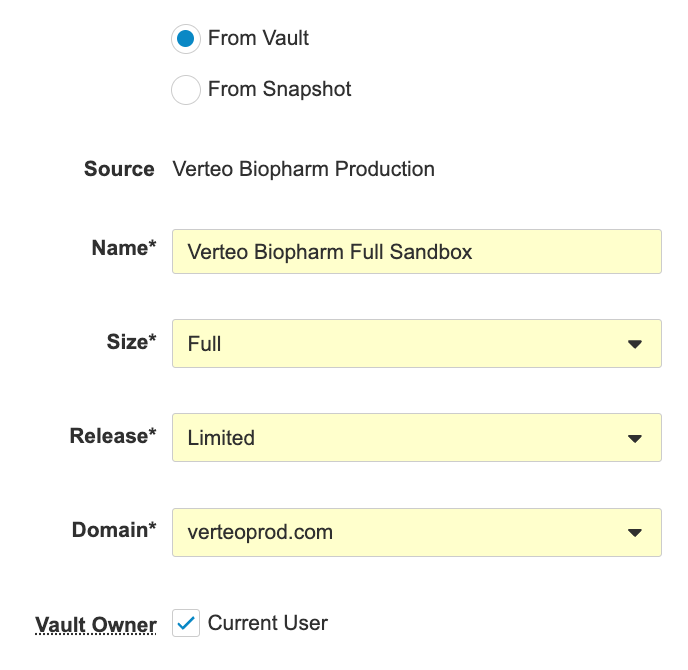Screen dimensions: 688x670
Task: Click the caret arrow in Release field
Action: click(634, 438)
